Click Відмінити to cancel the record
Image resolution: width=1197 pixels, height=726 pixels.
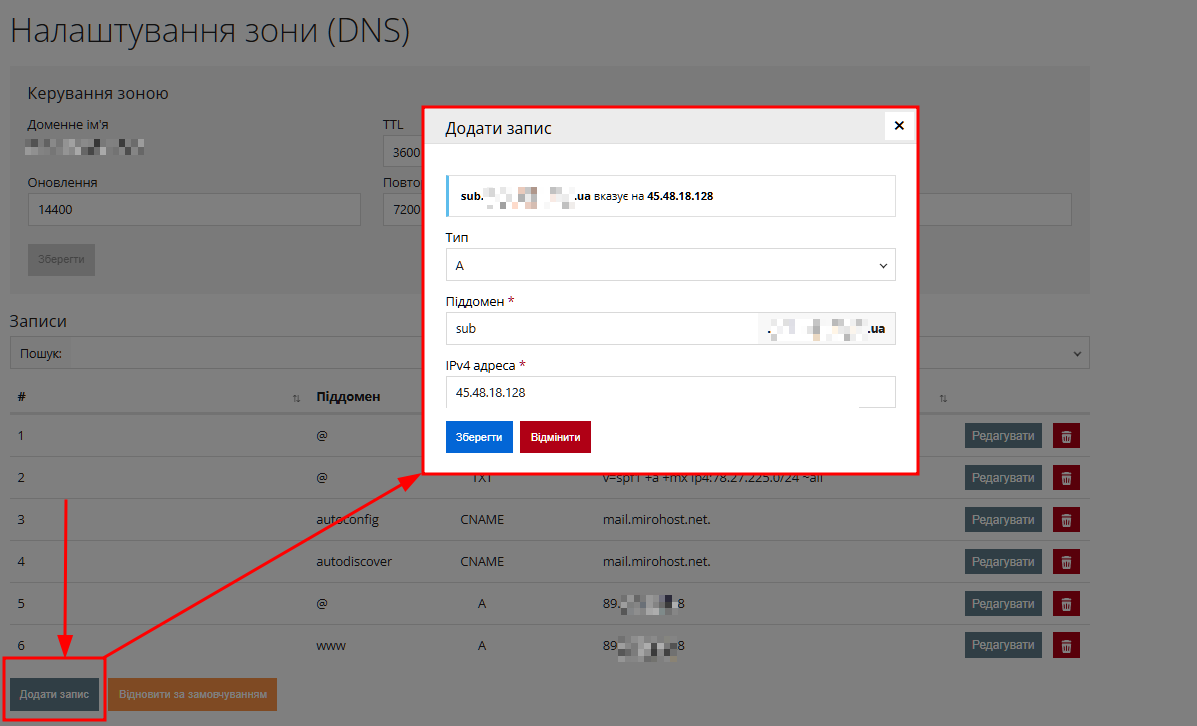pos(555,436)
